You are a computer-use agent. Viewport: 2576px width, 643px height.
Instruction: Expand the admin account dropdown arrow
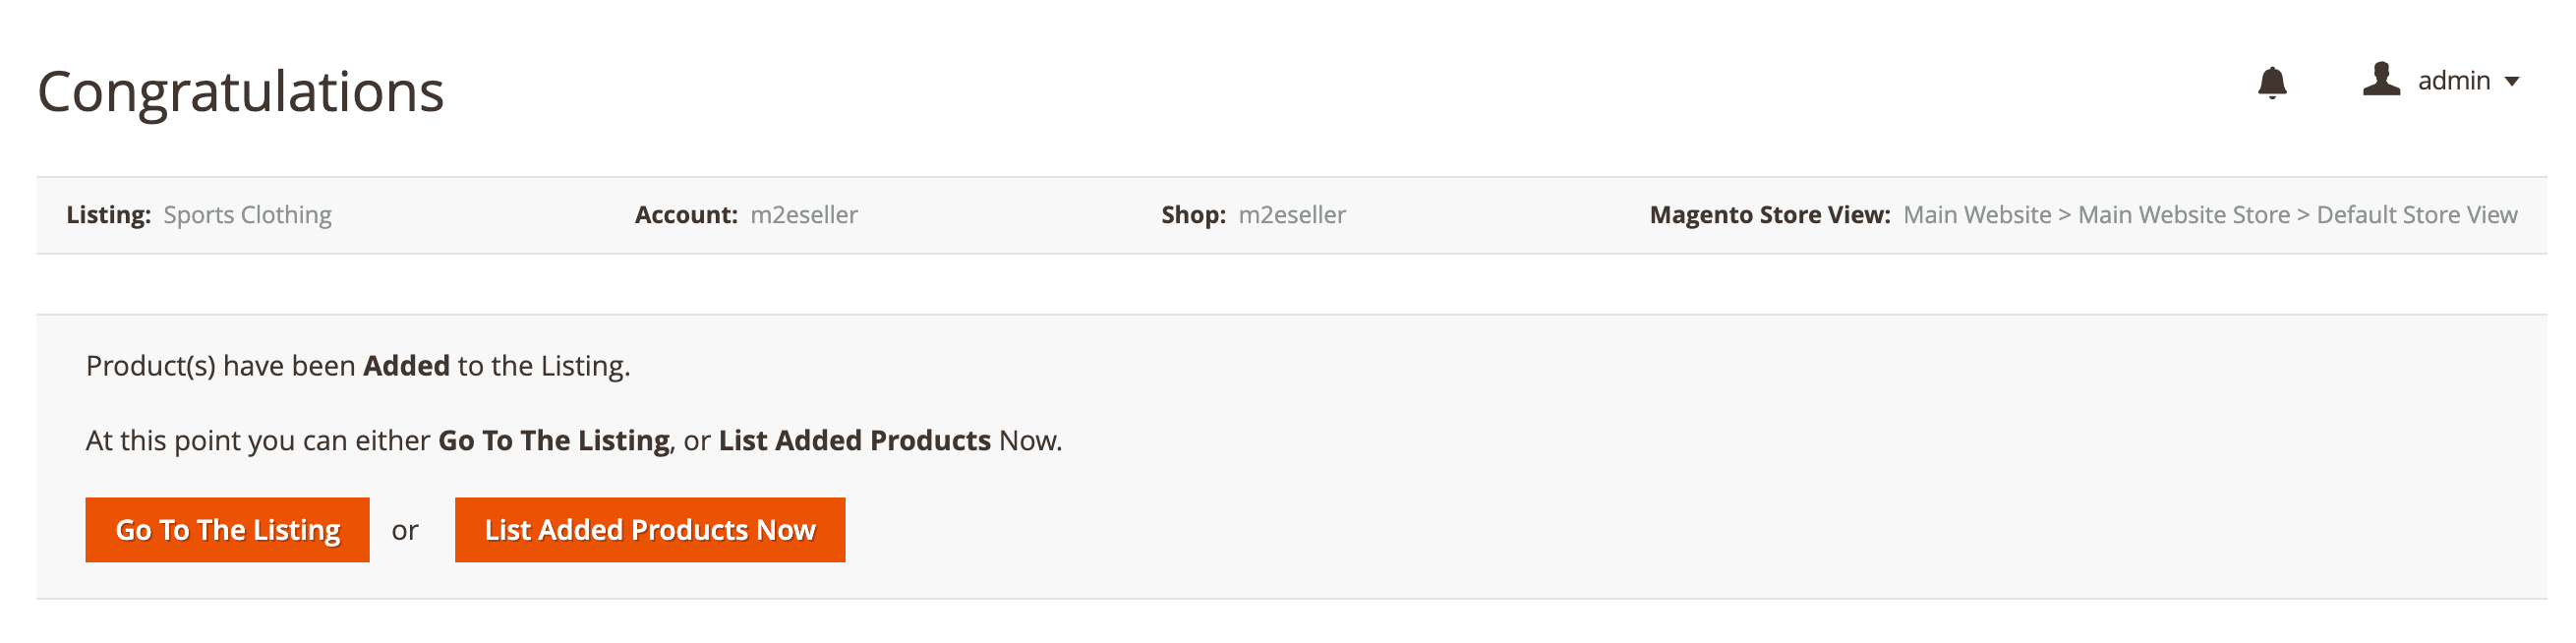(2511, 82)
